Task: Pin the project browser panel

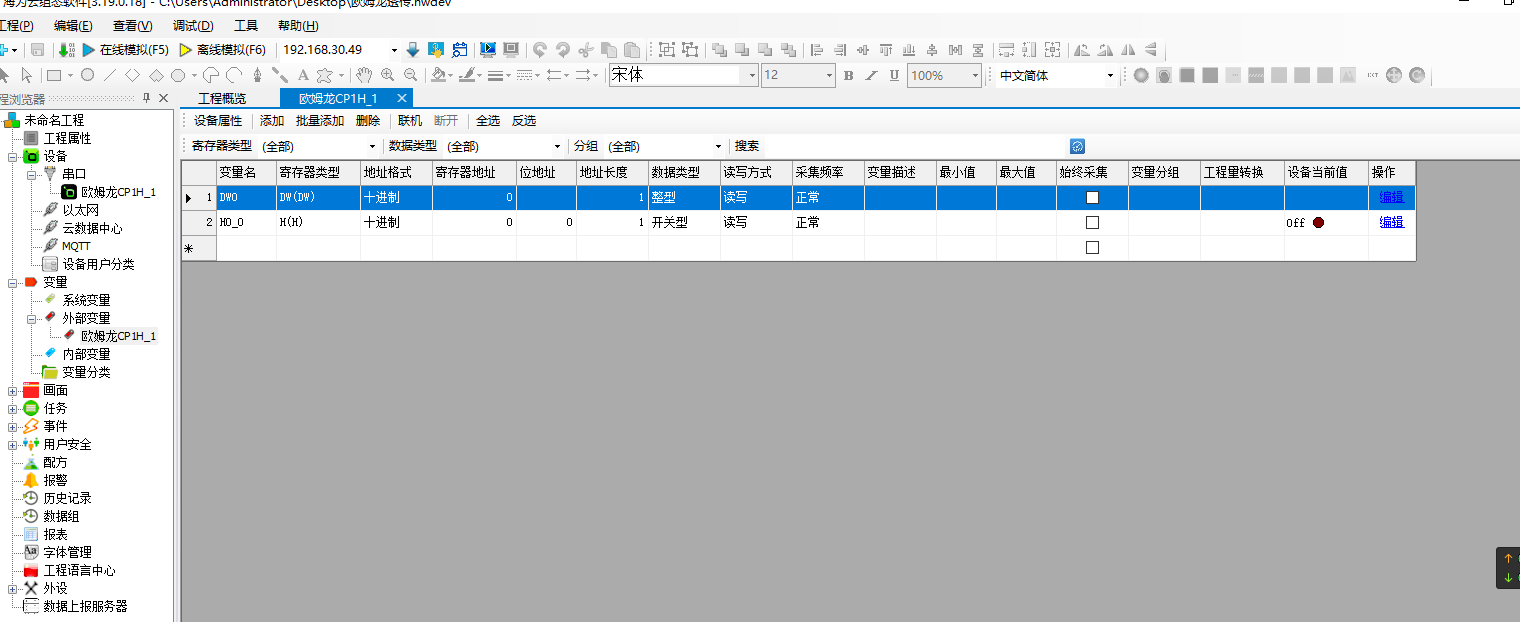Action: 146,98
